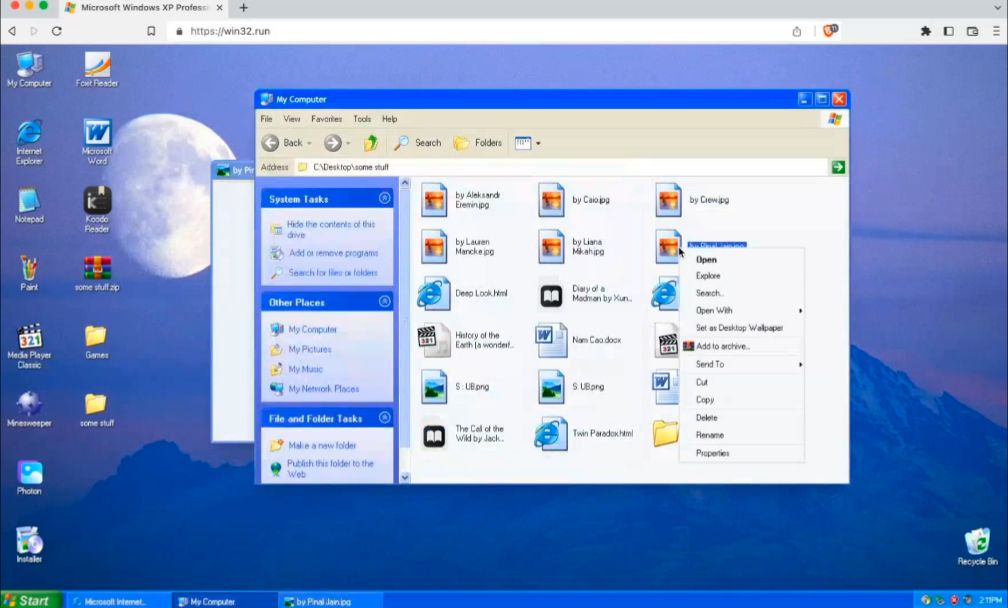Toggle Folders pane in toolbar
This screenshot has width=1008, height=608.
[x=478, y=143]
